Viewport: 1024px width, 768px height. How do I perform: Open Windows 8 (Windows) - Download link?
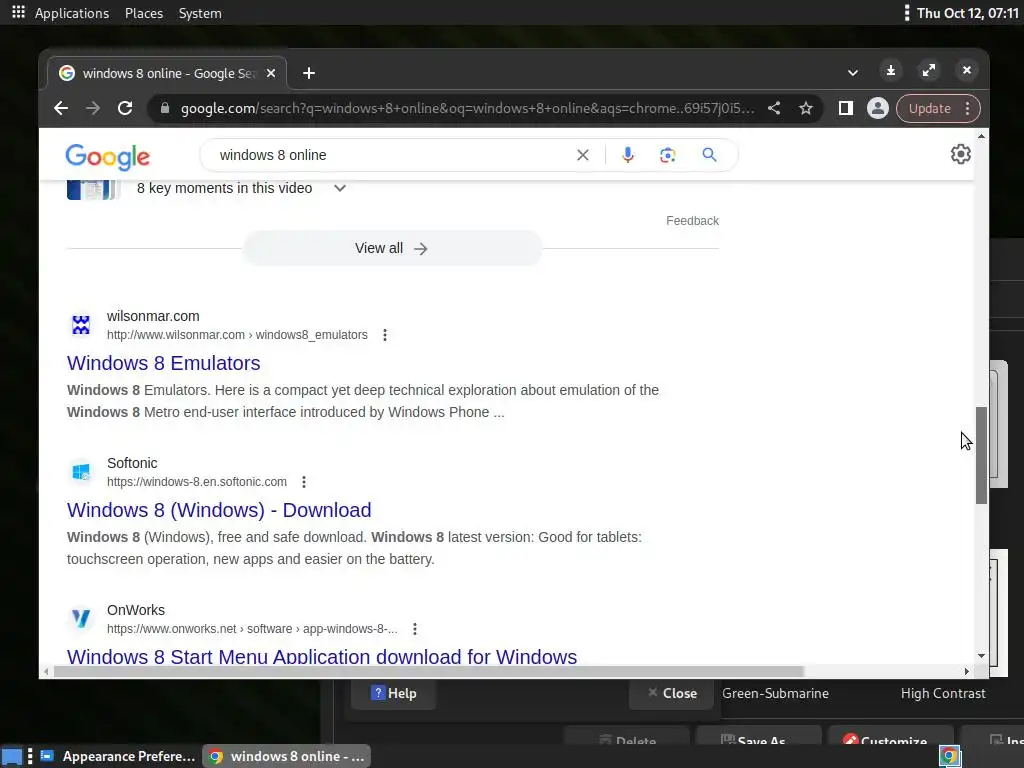(x=219, y=510)
